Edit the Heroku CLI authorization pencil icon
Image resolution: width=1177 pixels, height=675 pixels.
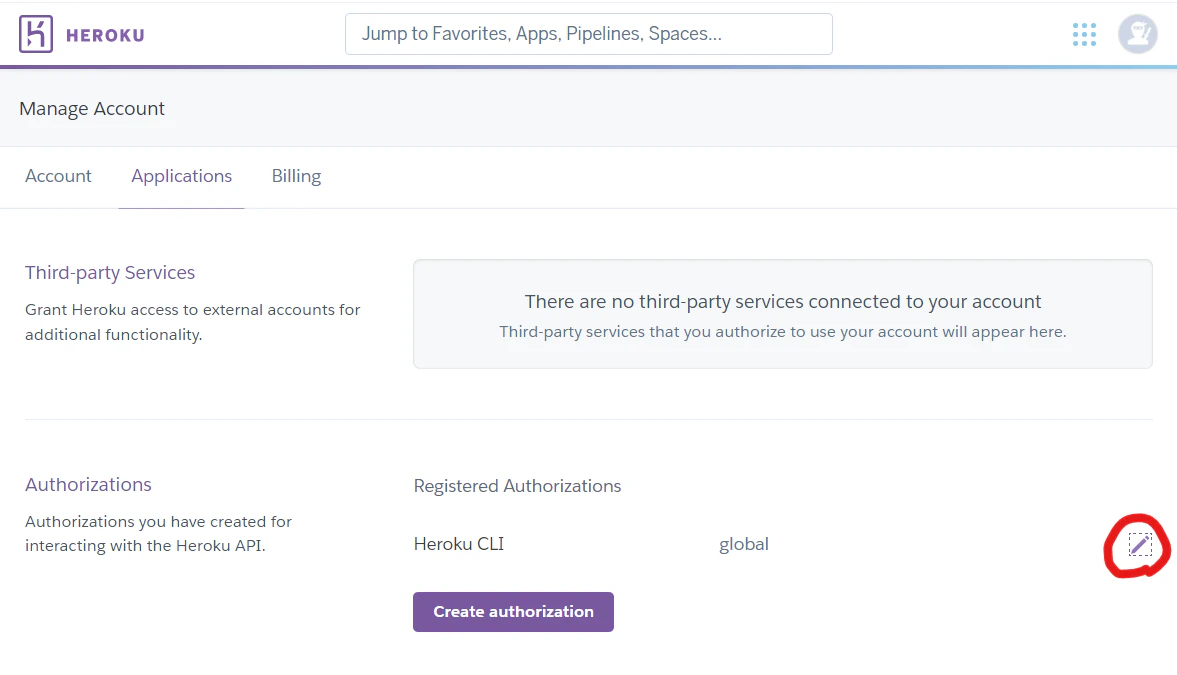1139,544
